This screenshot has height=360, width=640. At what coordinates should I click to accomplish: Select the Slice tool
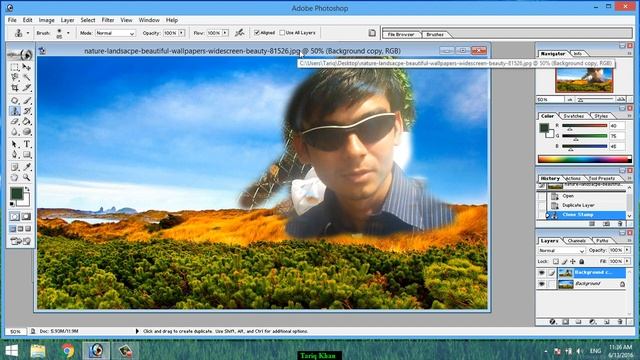(x=27, y=88)
